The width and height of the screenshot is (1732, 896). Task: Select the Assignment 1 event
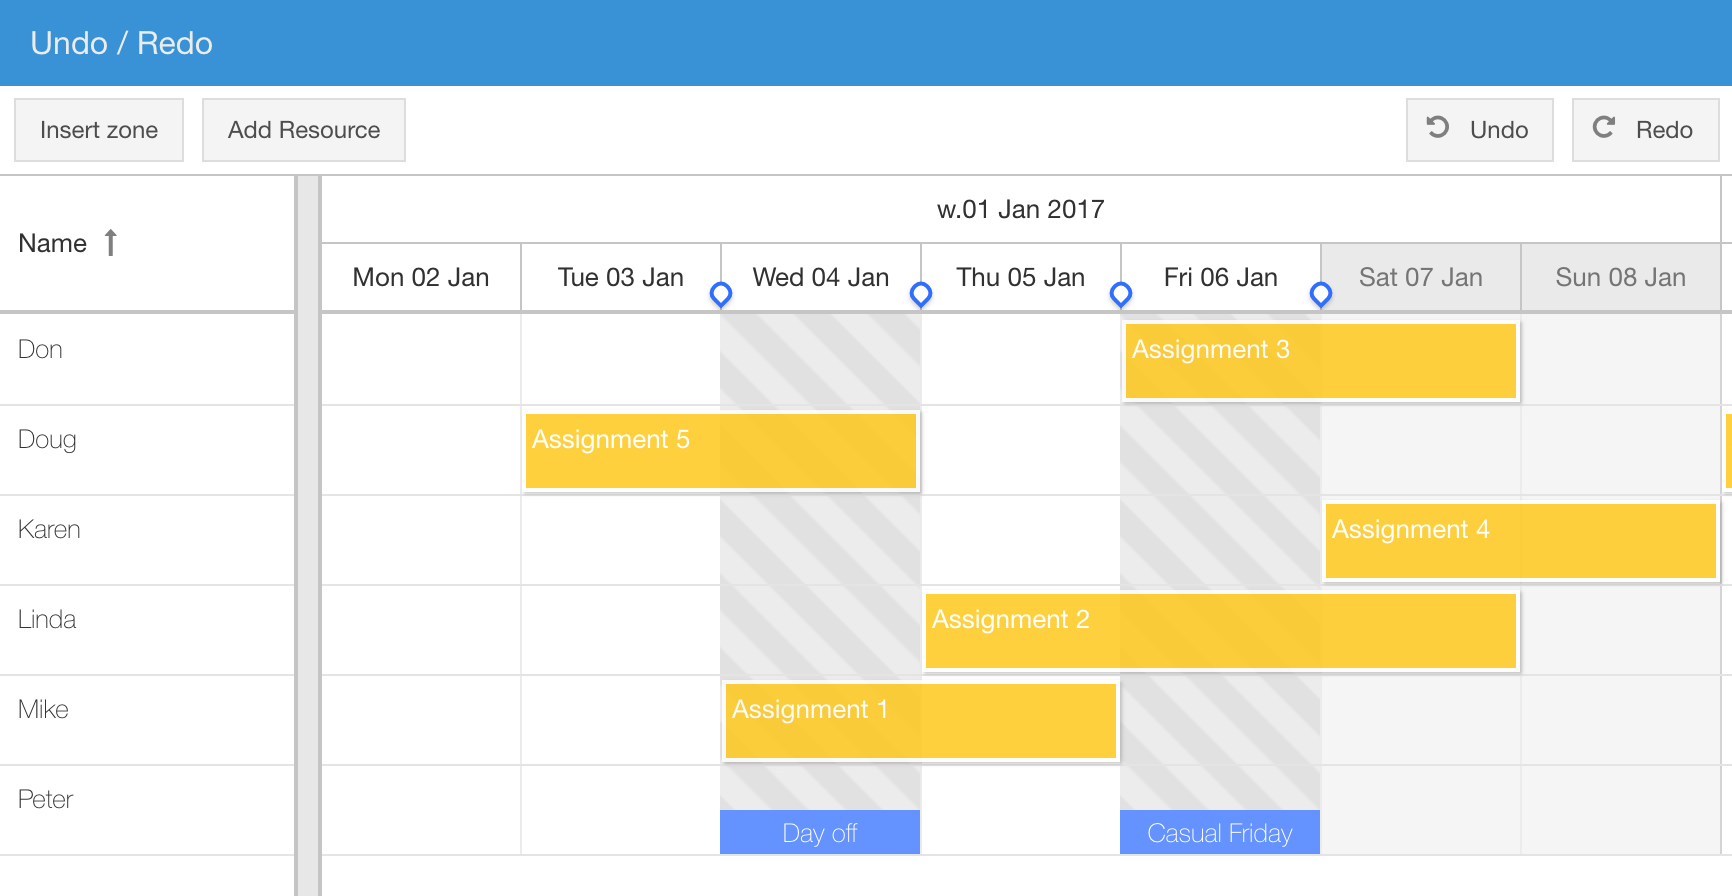point(919,720)
